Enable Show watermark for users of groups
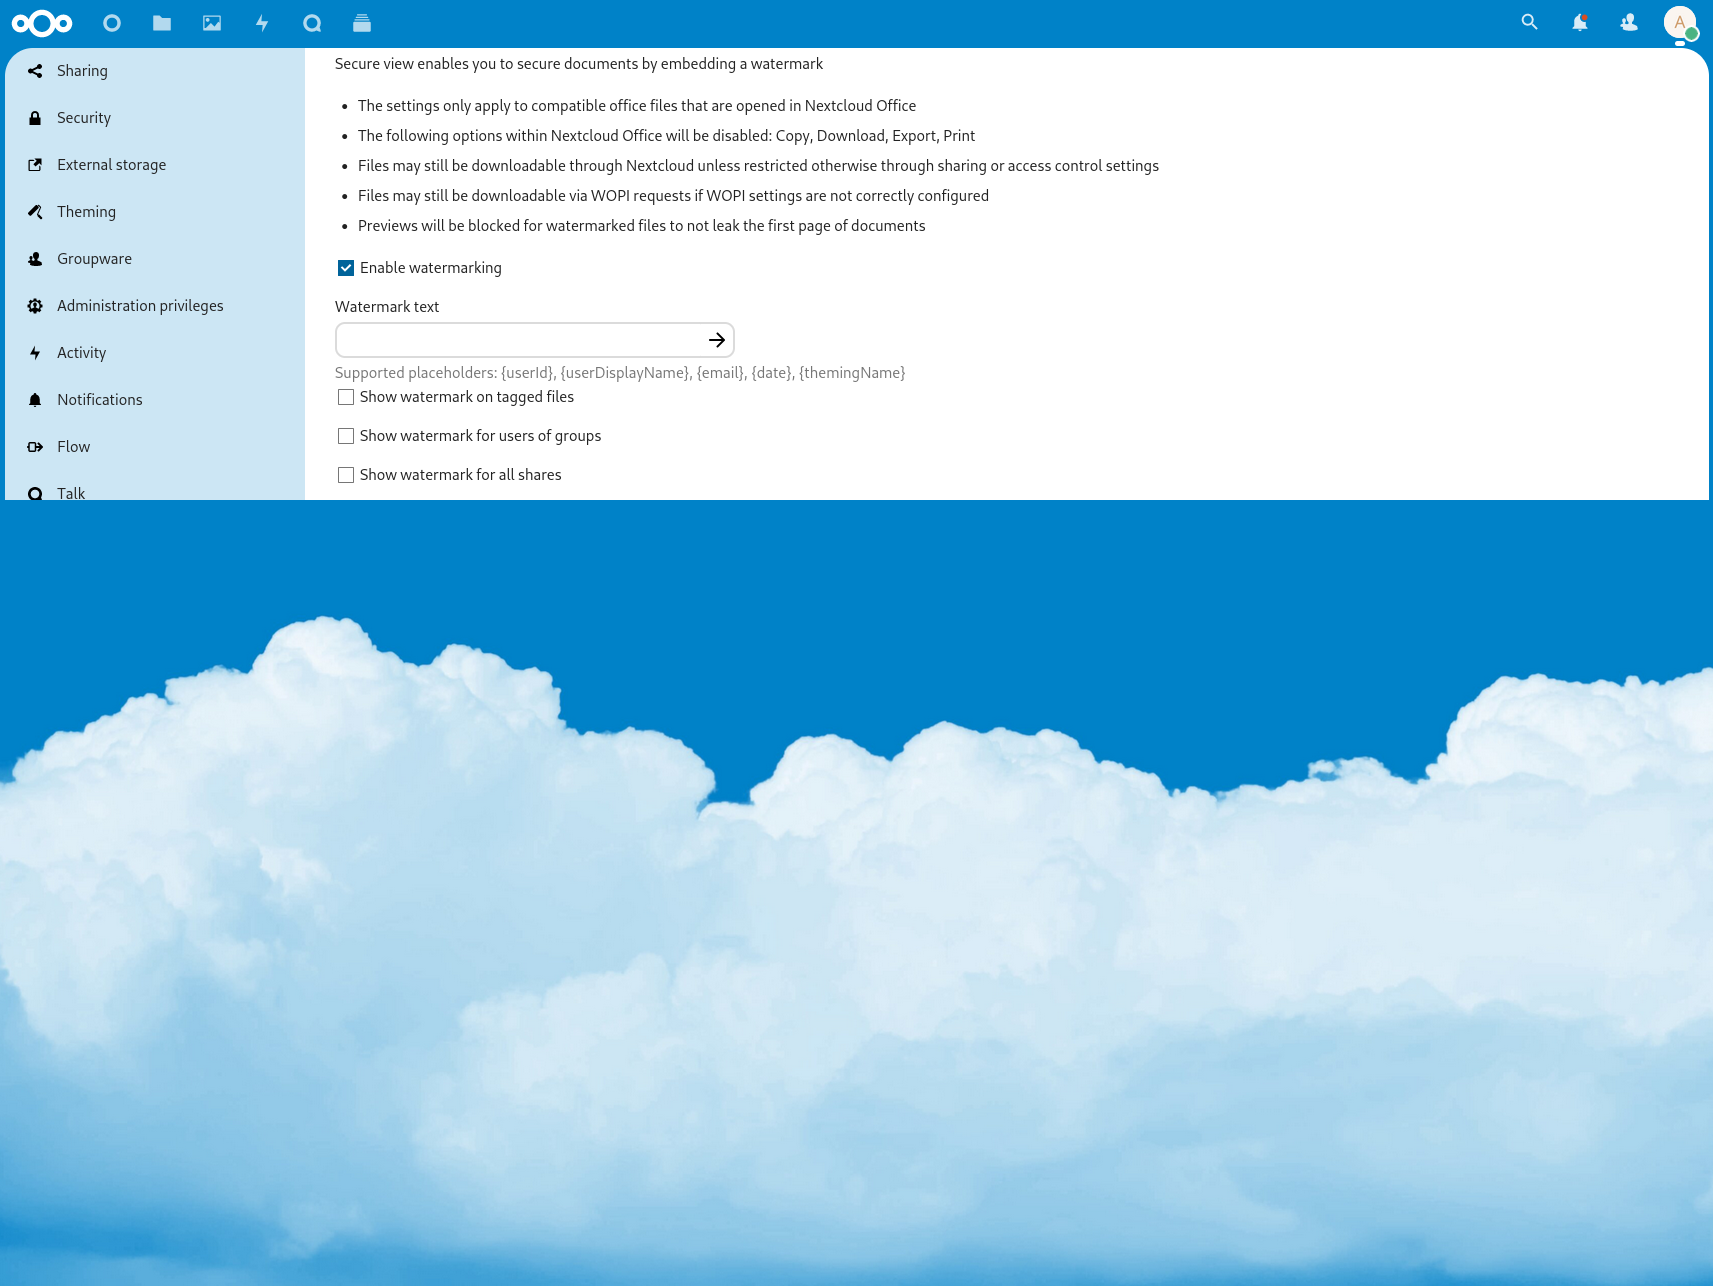 point(346,436)
